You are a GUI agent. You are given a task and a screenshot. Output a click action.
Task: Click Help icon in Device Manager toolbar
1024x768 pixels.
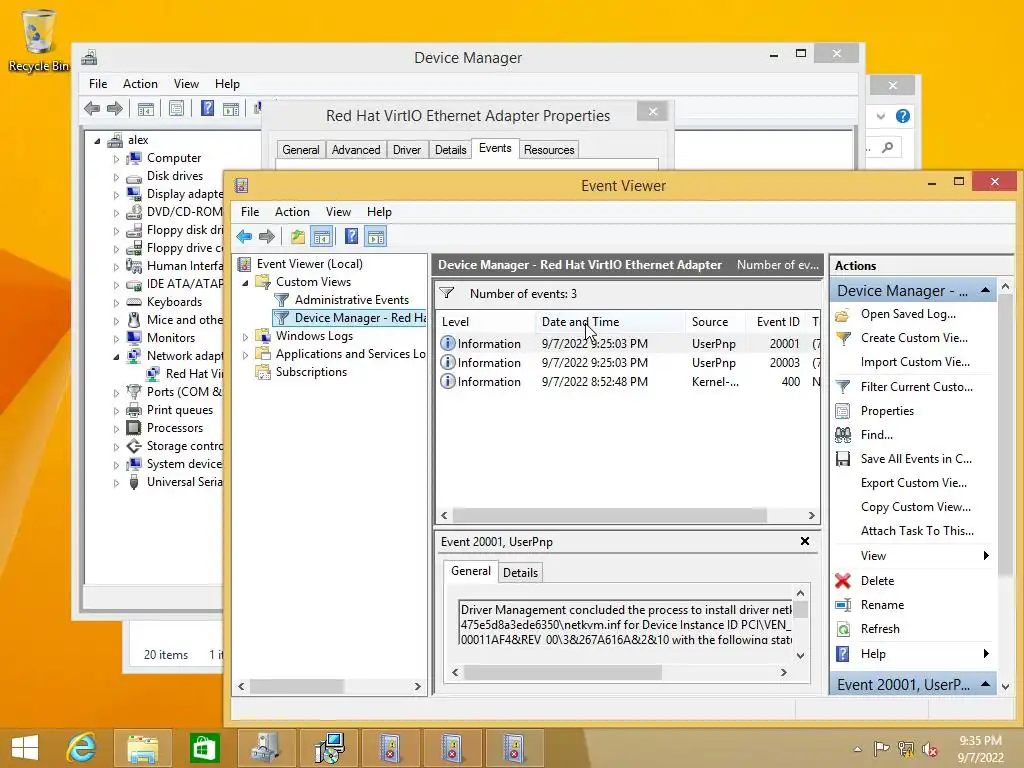click(x=207, y=108)
